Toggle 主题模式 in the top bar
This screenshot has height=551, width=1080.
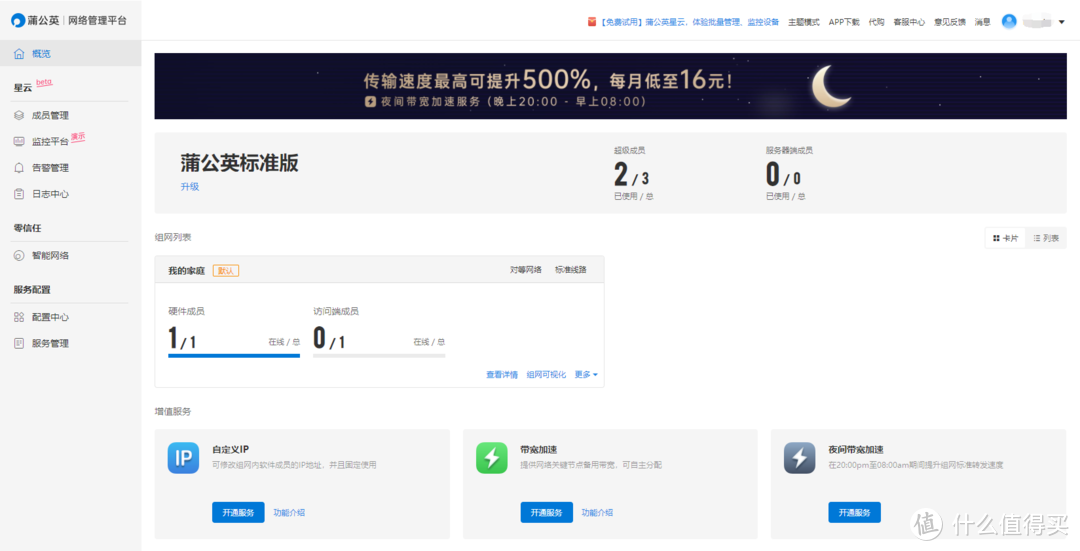[803, 22]
